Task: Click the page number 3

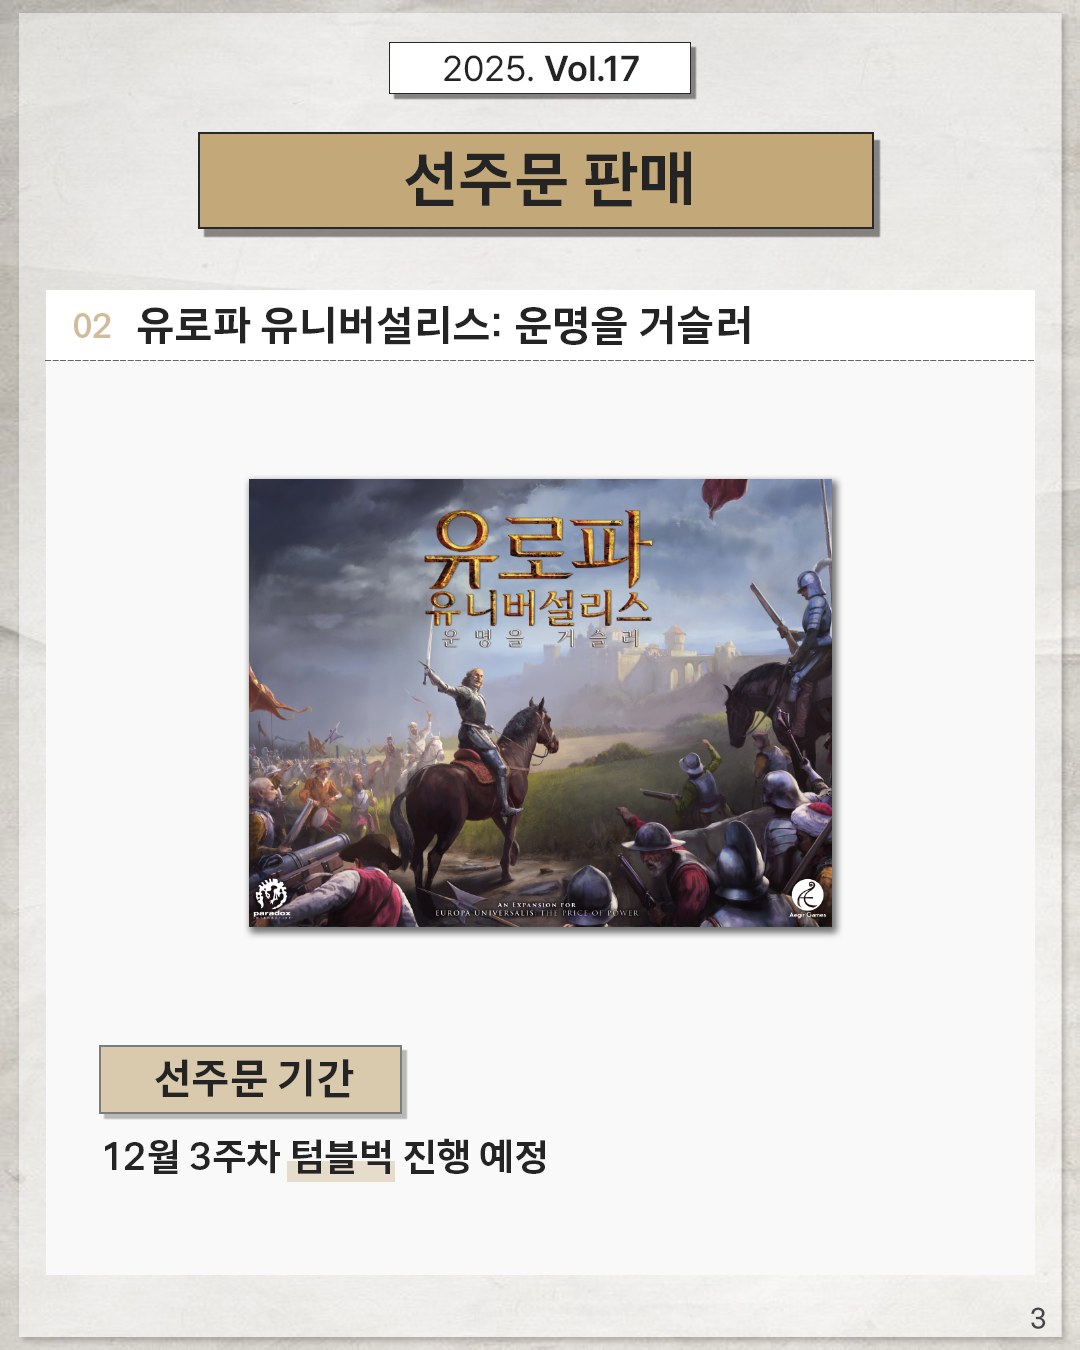Action: pyautogui.click(x=1038, y=1319)
